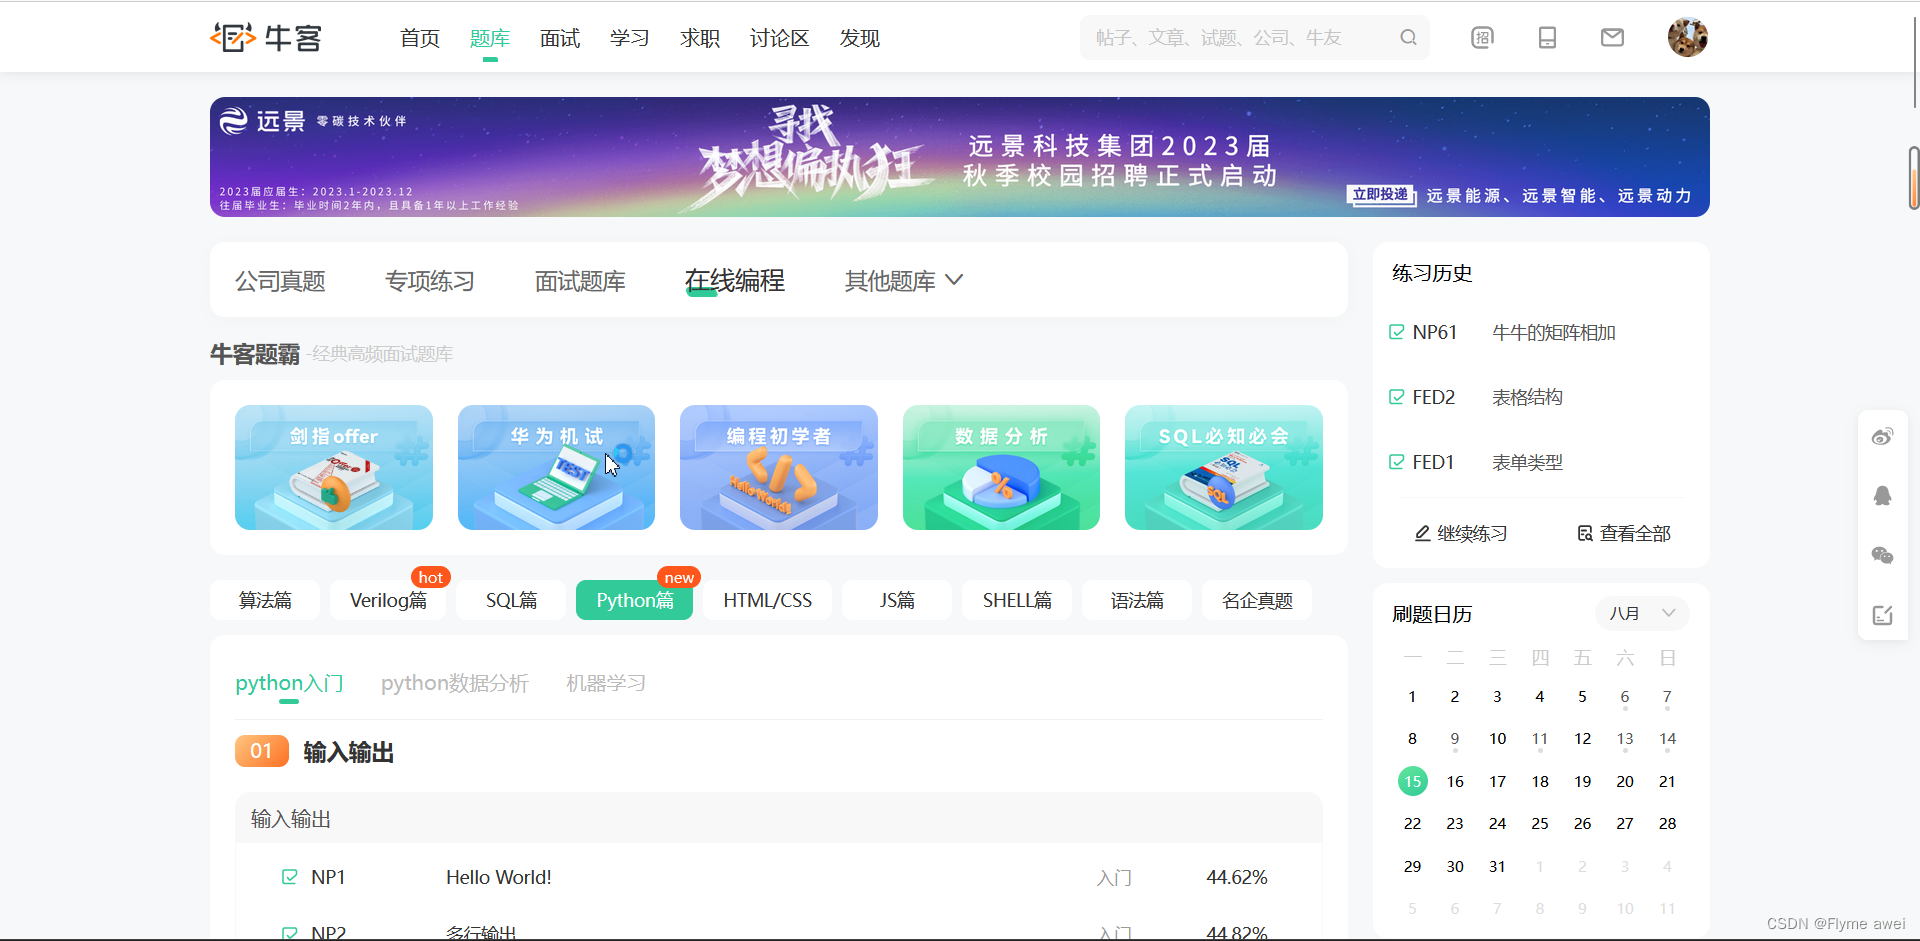
Task: Switch to 机器学习 sub-tab
Action: [x=606, y=683]
